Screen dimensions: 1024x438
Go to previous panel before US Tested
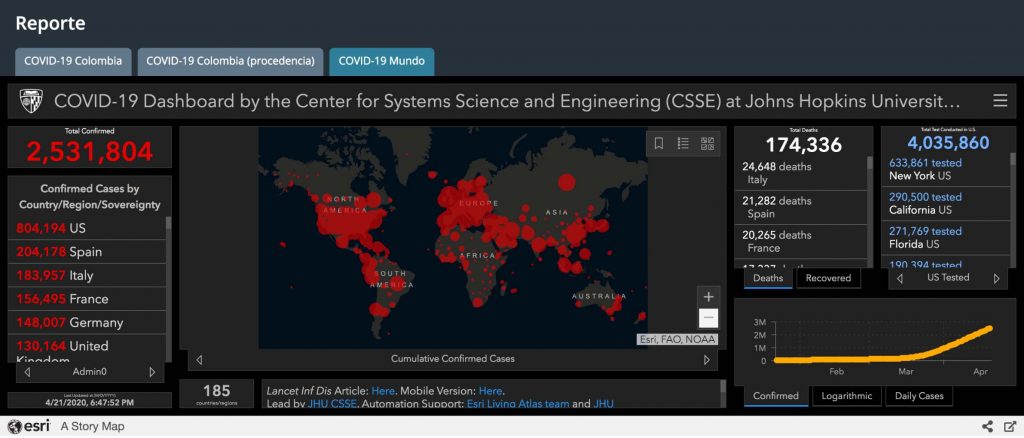(900, 278)
